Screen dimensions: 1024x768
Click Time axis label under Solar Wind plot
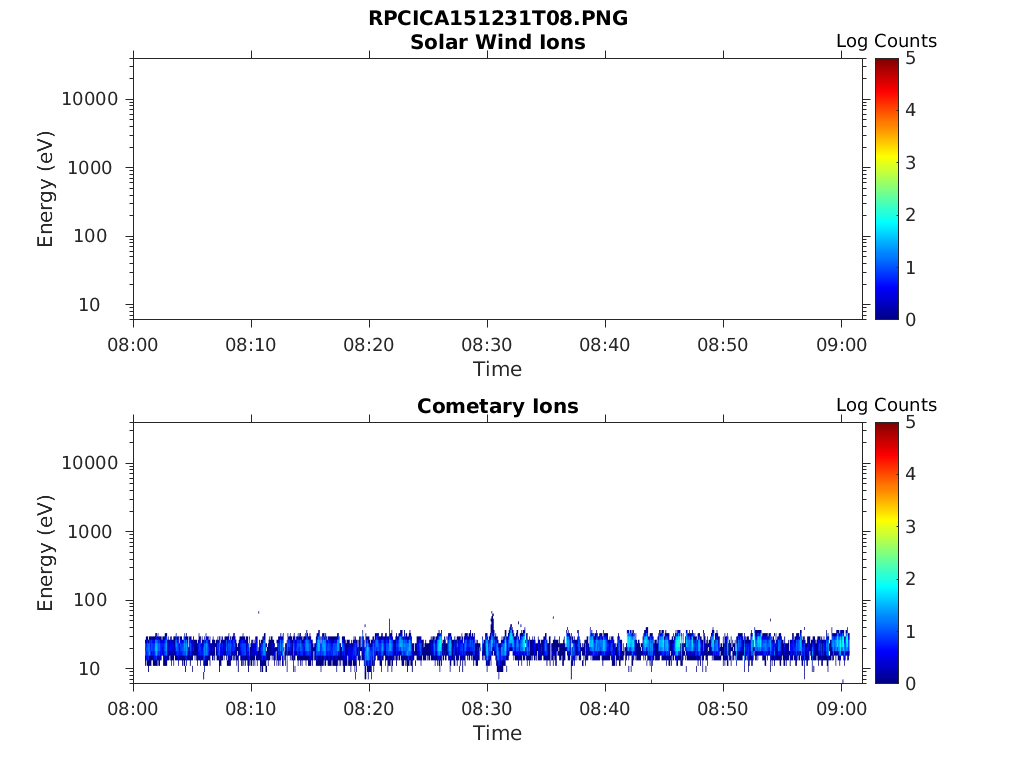click(x=498, y=369)
